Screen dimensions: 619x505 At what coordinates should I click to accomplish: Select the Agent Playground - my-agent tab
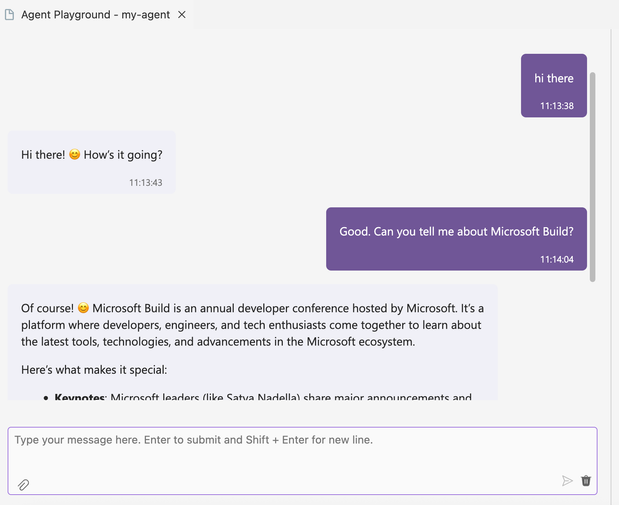[x=97, y=15]
